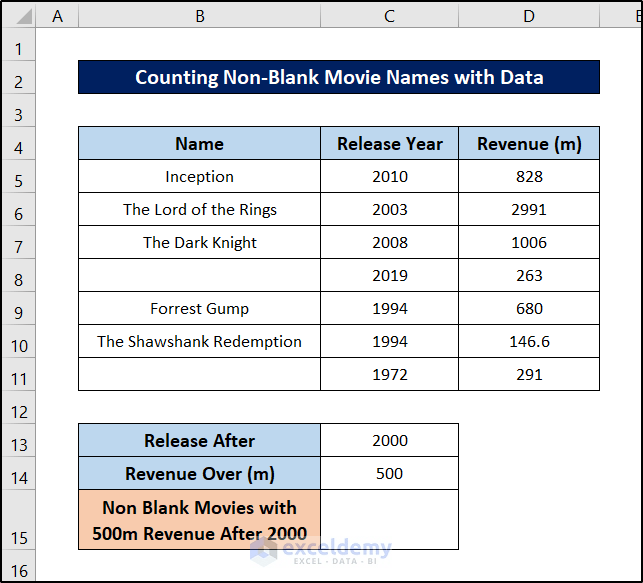643x583 pixels.
Task: Click the blank name cell beside 1972
Action: click(199, 374)
